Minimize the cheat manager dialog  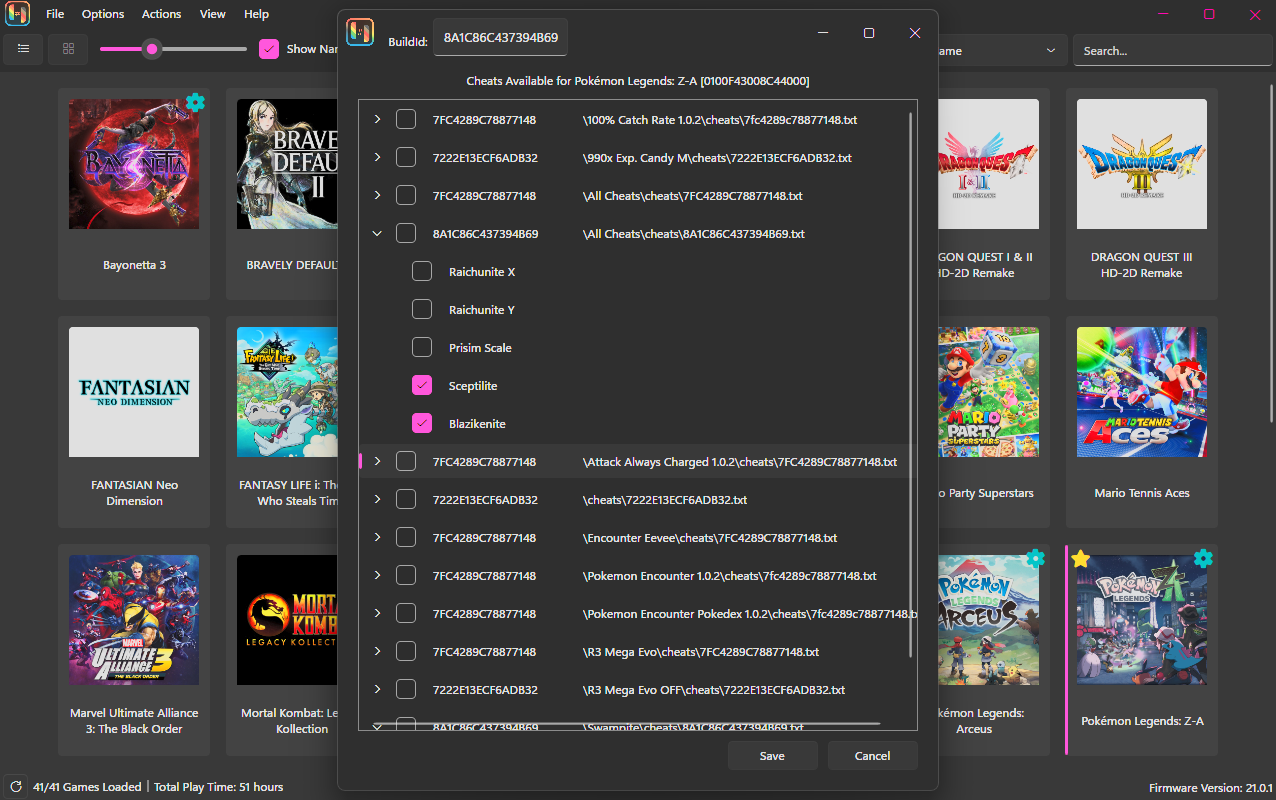tap(823, 33)
